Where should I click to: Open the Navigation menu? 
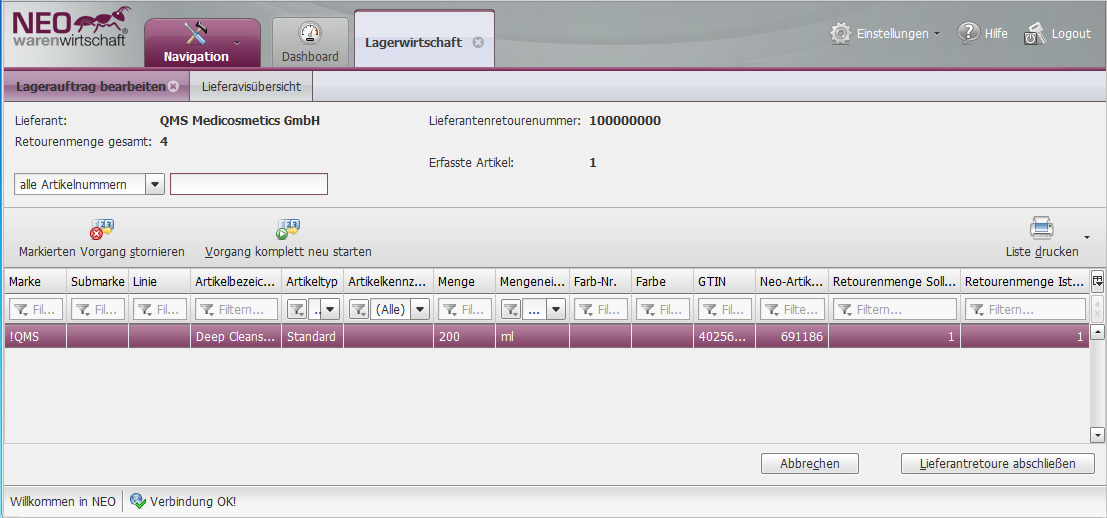tap(202, 42)
